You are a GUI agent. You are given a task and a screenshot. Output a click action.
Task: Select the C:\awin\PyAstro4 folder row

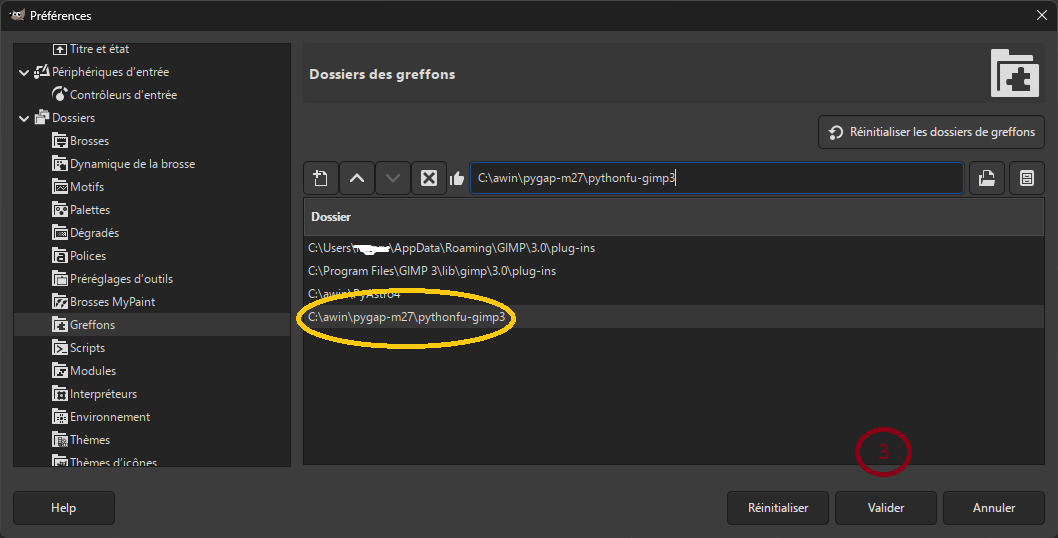[673, 294]
